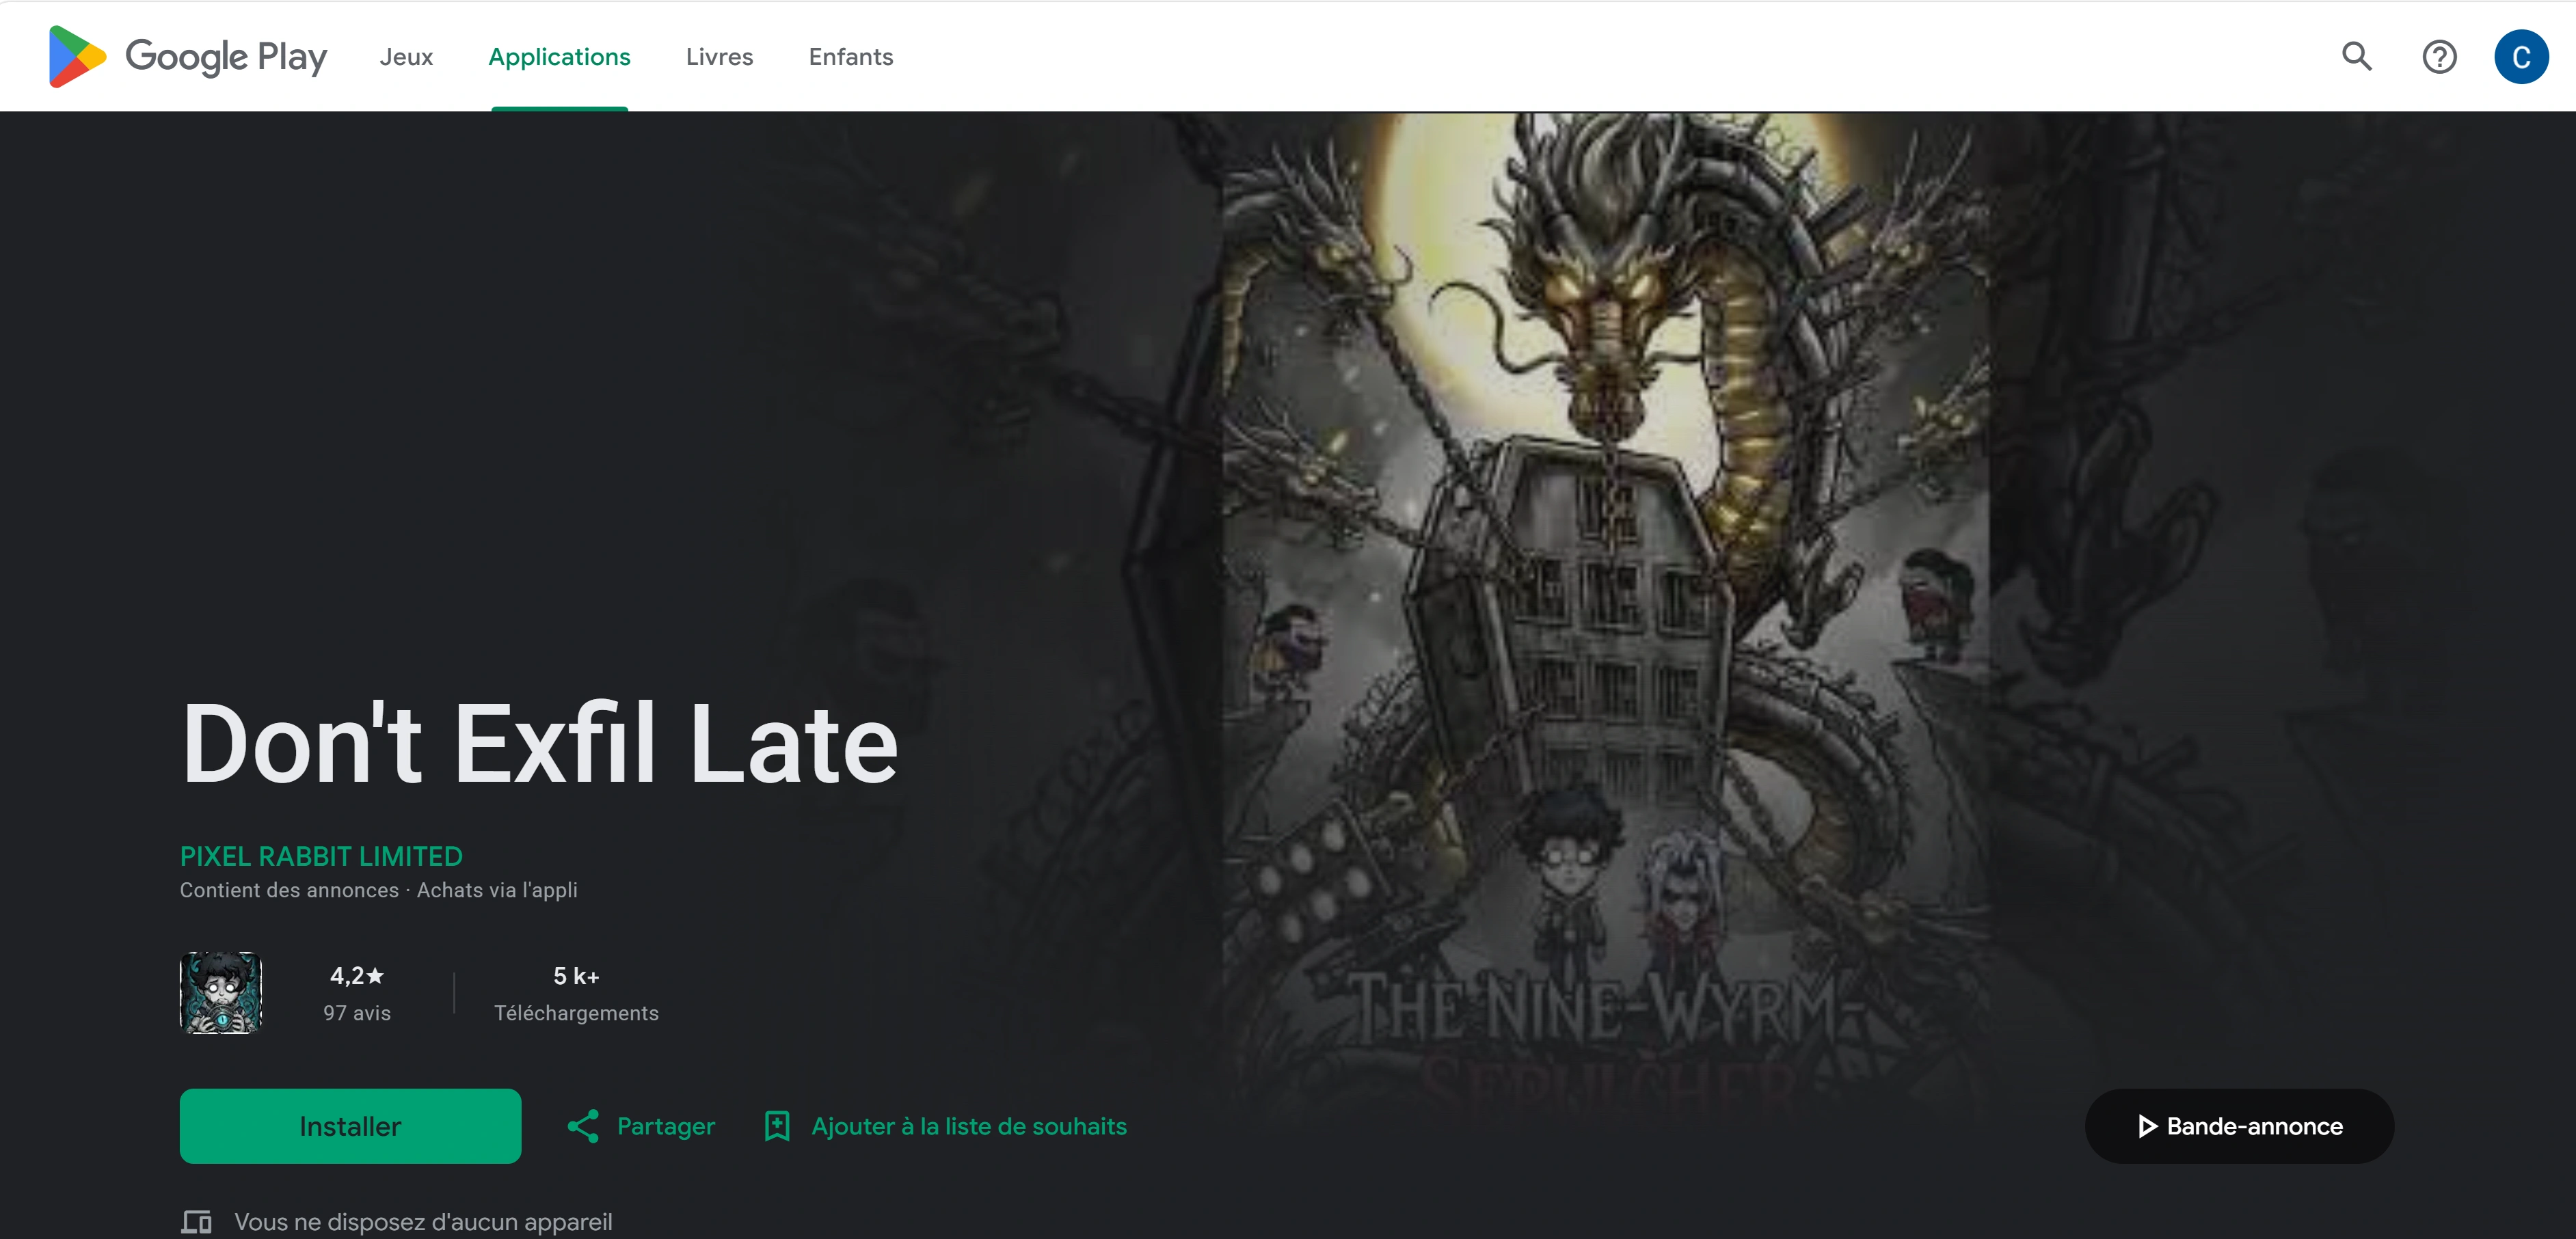
Task: Install the app with Installer button
Action: (x=350, y=1126)
